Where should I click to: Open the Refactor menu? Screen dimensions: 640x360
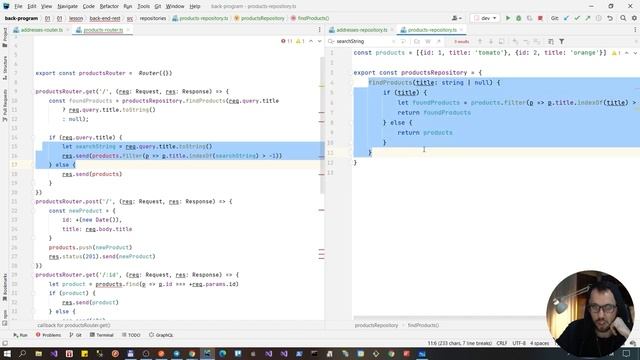point(109,7)
